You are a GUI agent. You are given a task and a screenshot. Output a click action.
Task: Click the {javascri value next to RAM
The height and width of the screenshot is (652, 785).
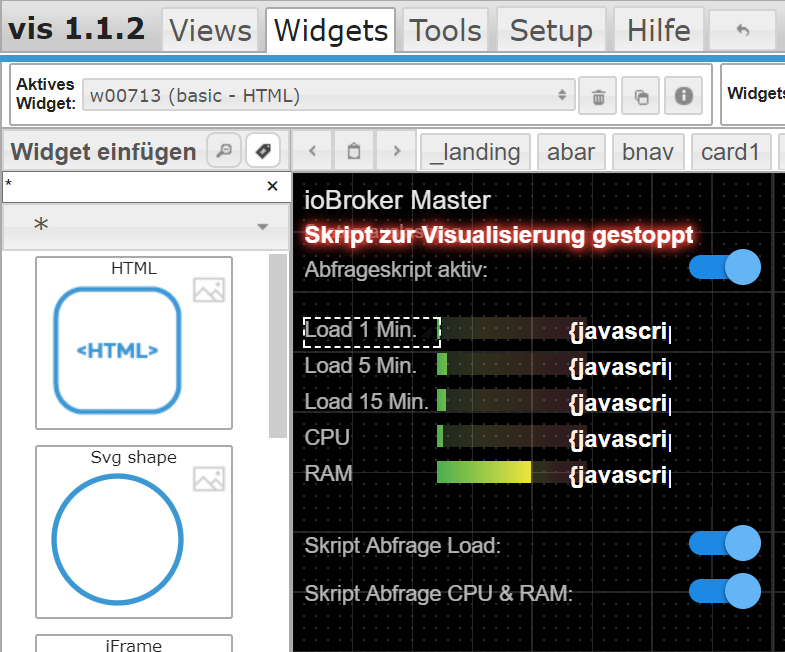pyautogui.click(x=620, y=475)
